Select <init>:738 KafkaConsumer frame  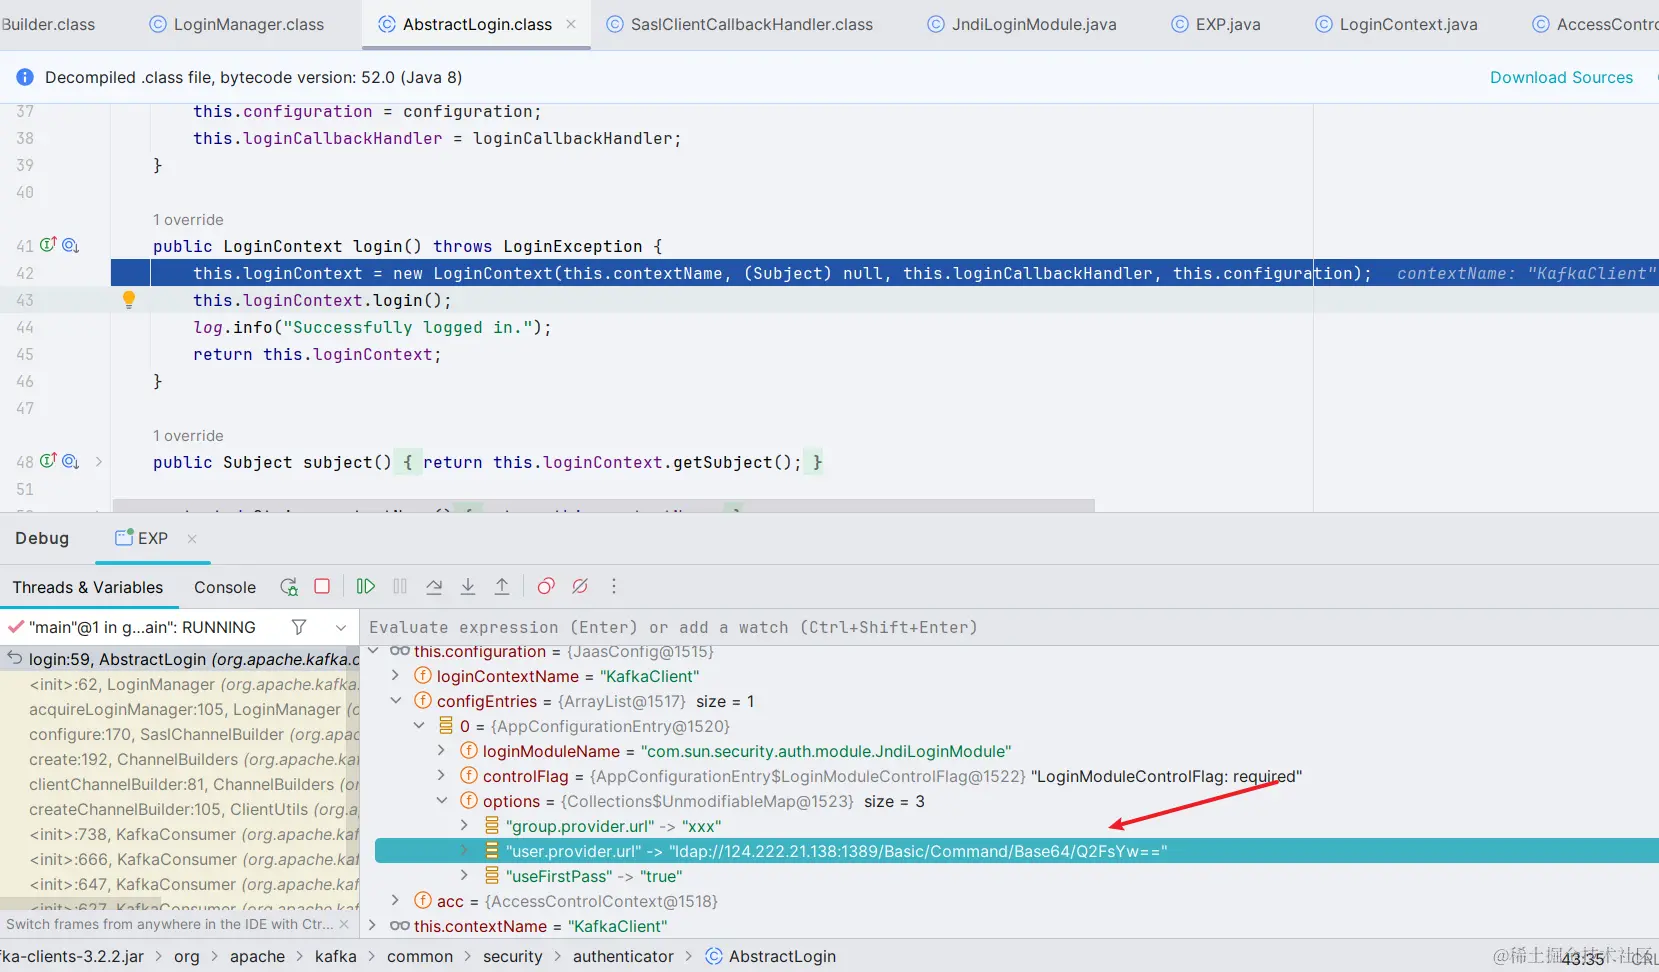180,834
